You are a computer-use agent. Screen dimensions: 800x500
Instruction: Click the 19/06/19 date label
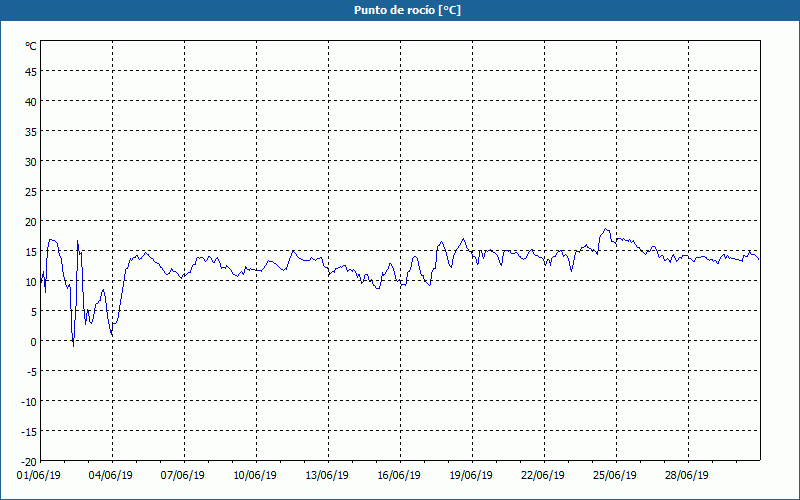(471, 476)
